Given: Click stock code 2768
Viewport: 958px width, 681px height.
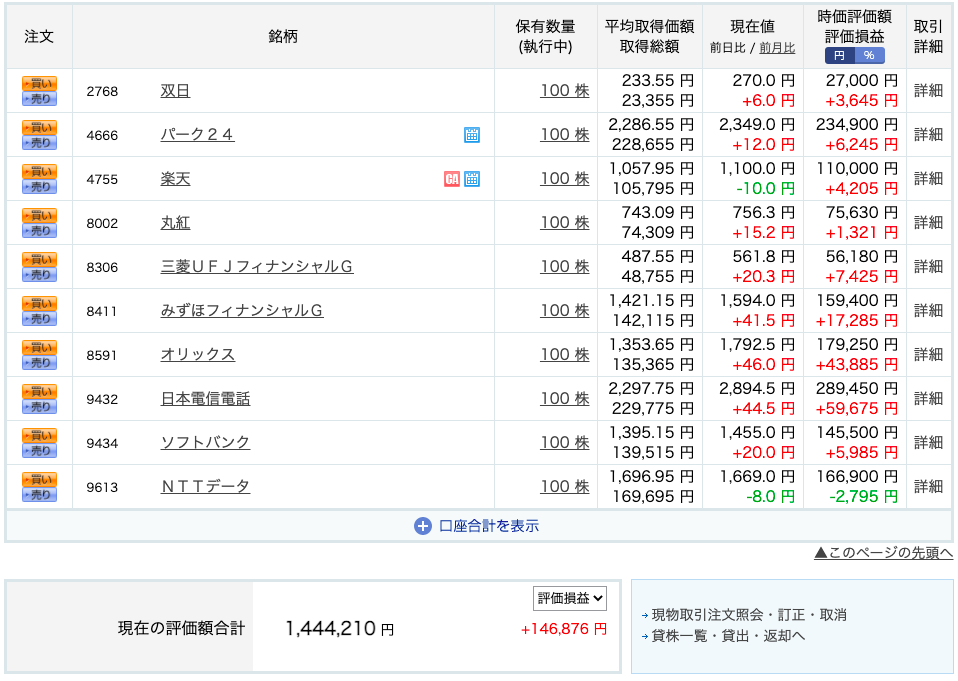Looking at the screenshot, I should 101,92.
